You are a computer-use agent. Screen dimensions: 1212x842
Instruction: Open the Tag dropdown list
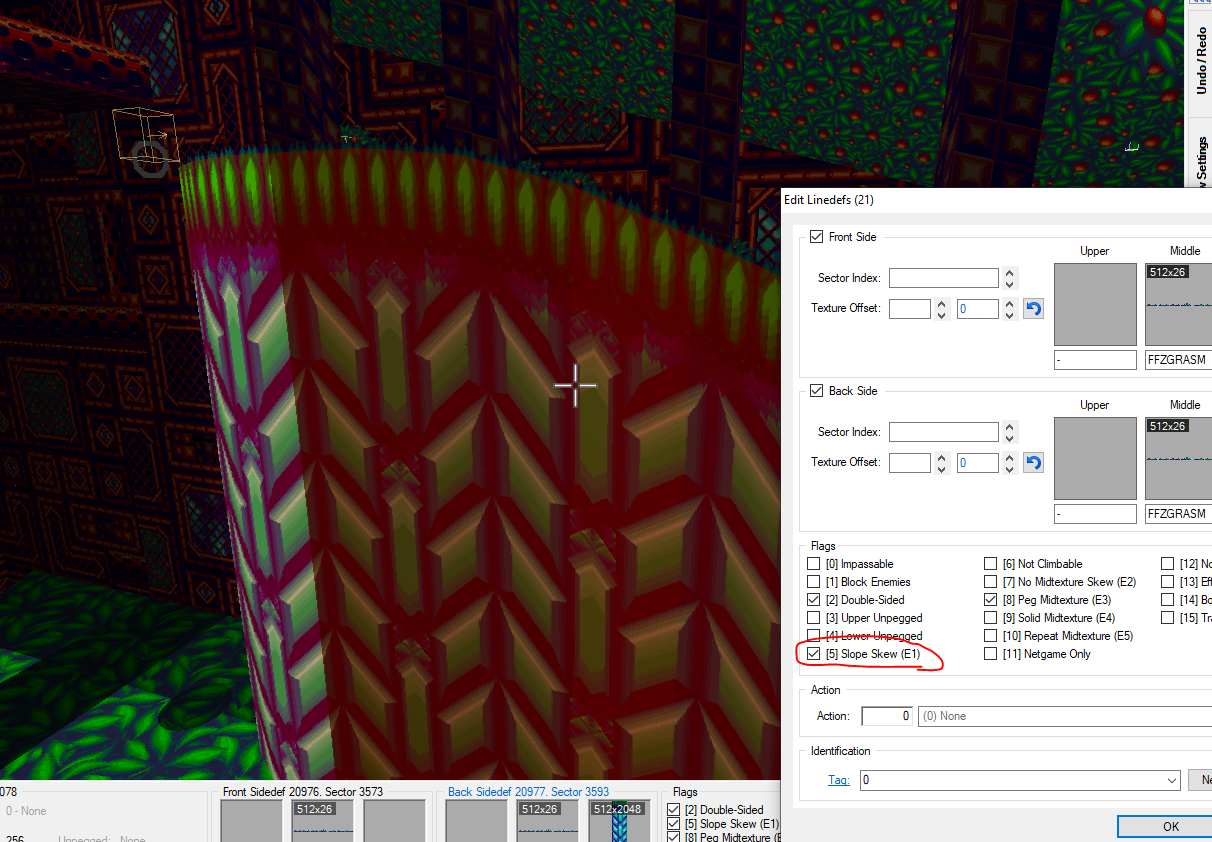tap(1172, 780)
